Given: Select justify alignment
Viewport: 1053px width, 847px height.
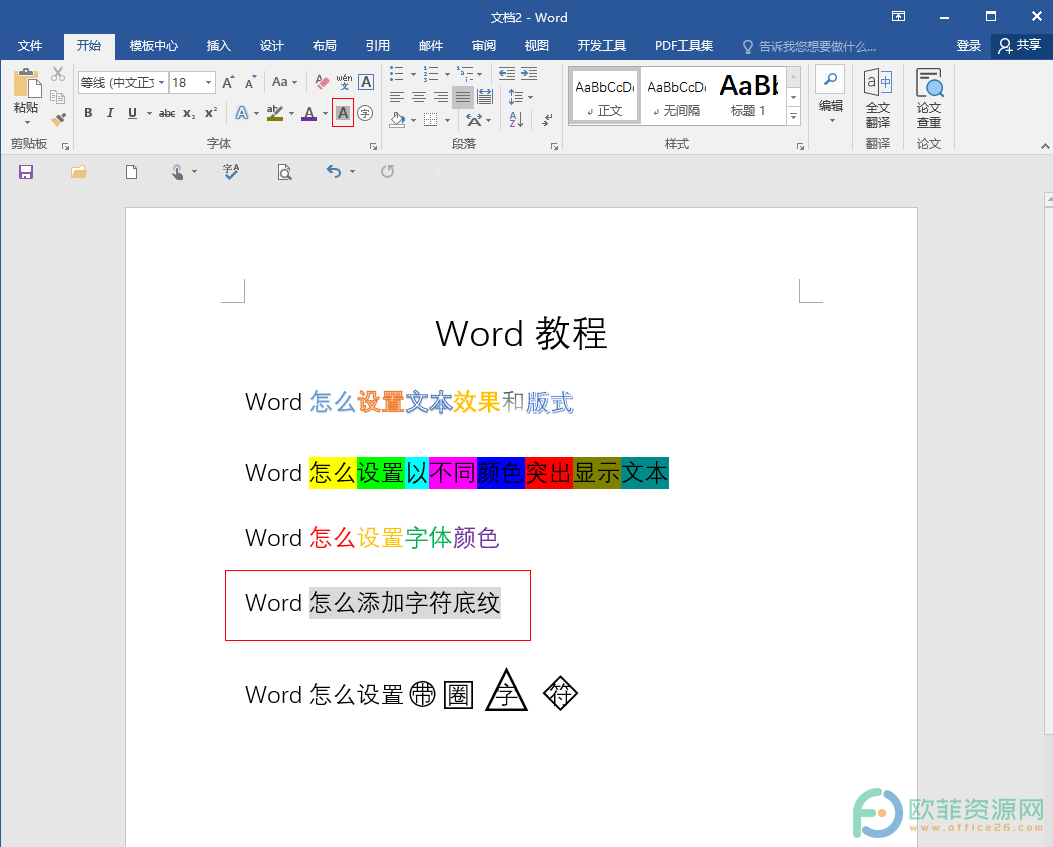Looking at the screenshot, I should click(x=463, y=97).
